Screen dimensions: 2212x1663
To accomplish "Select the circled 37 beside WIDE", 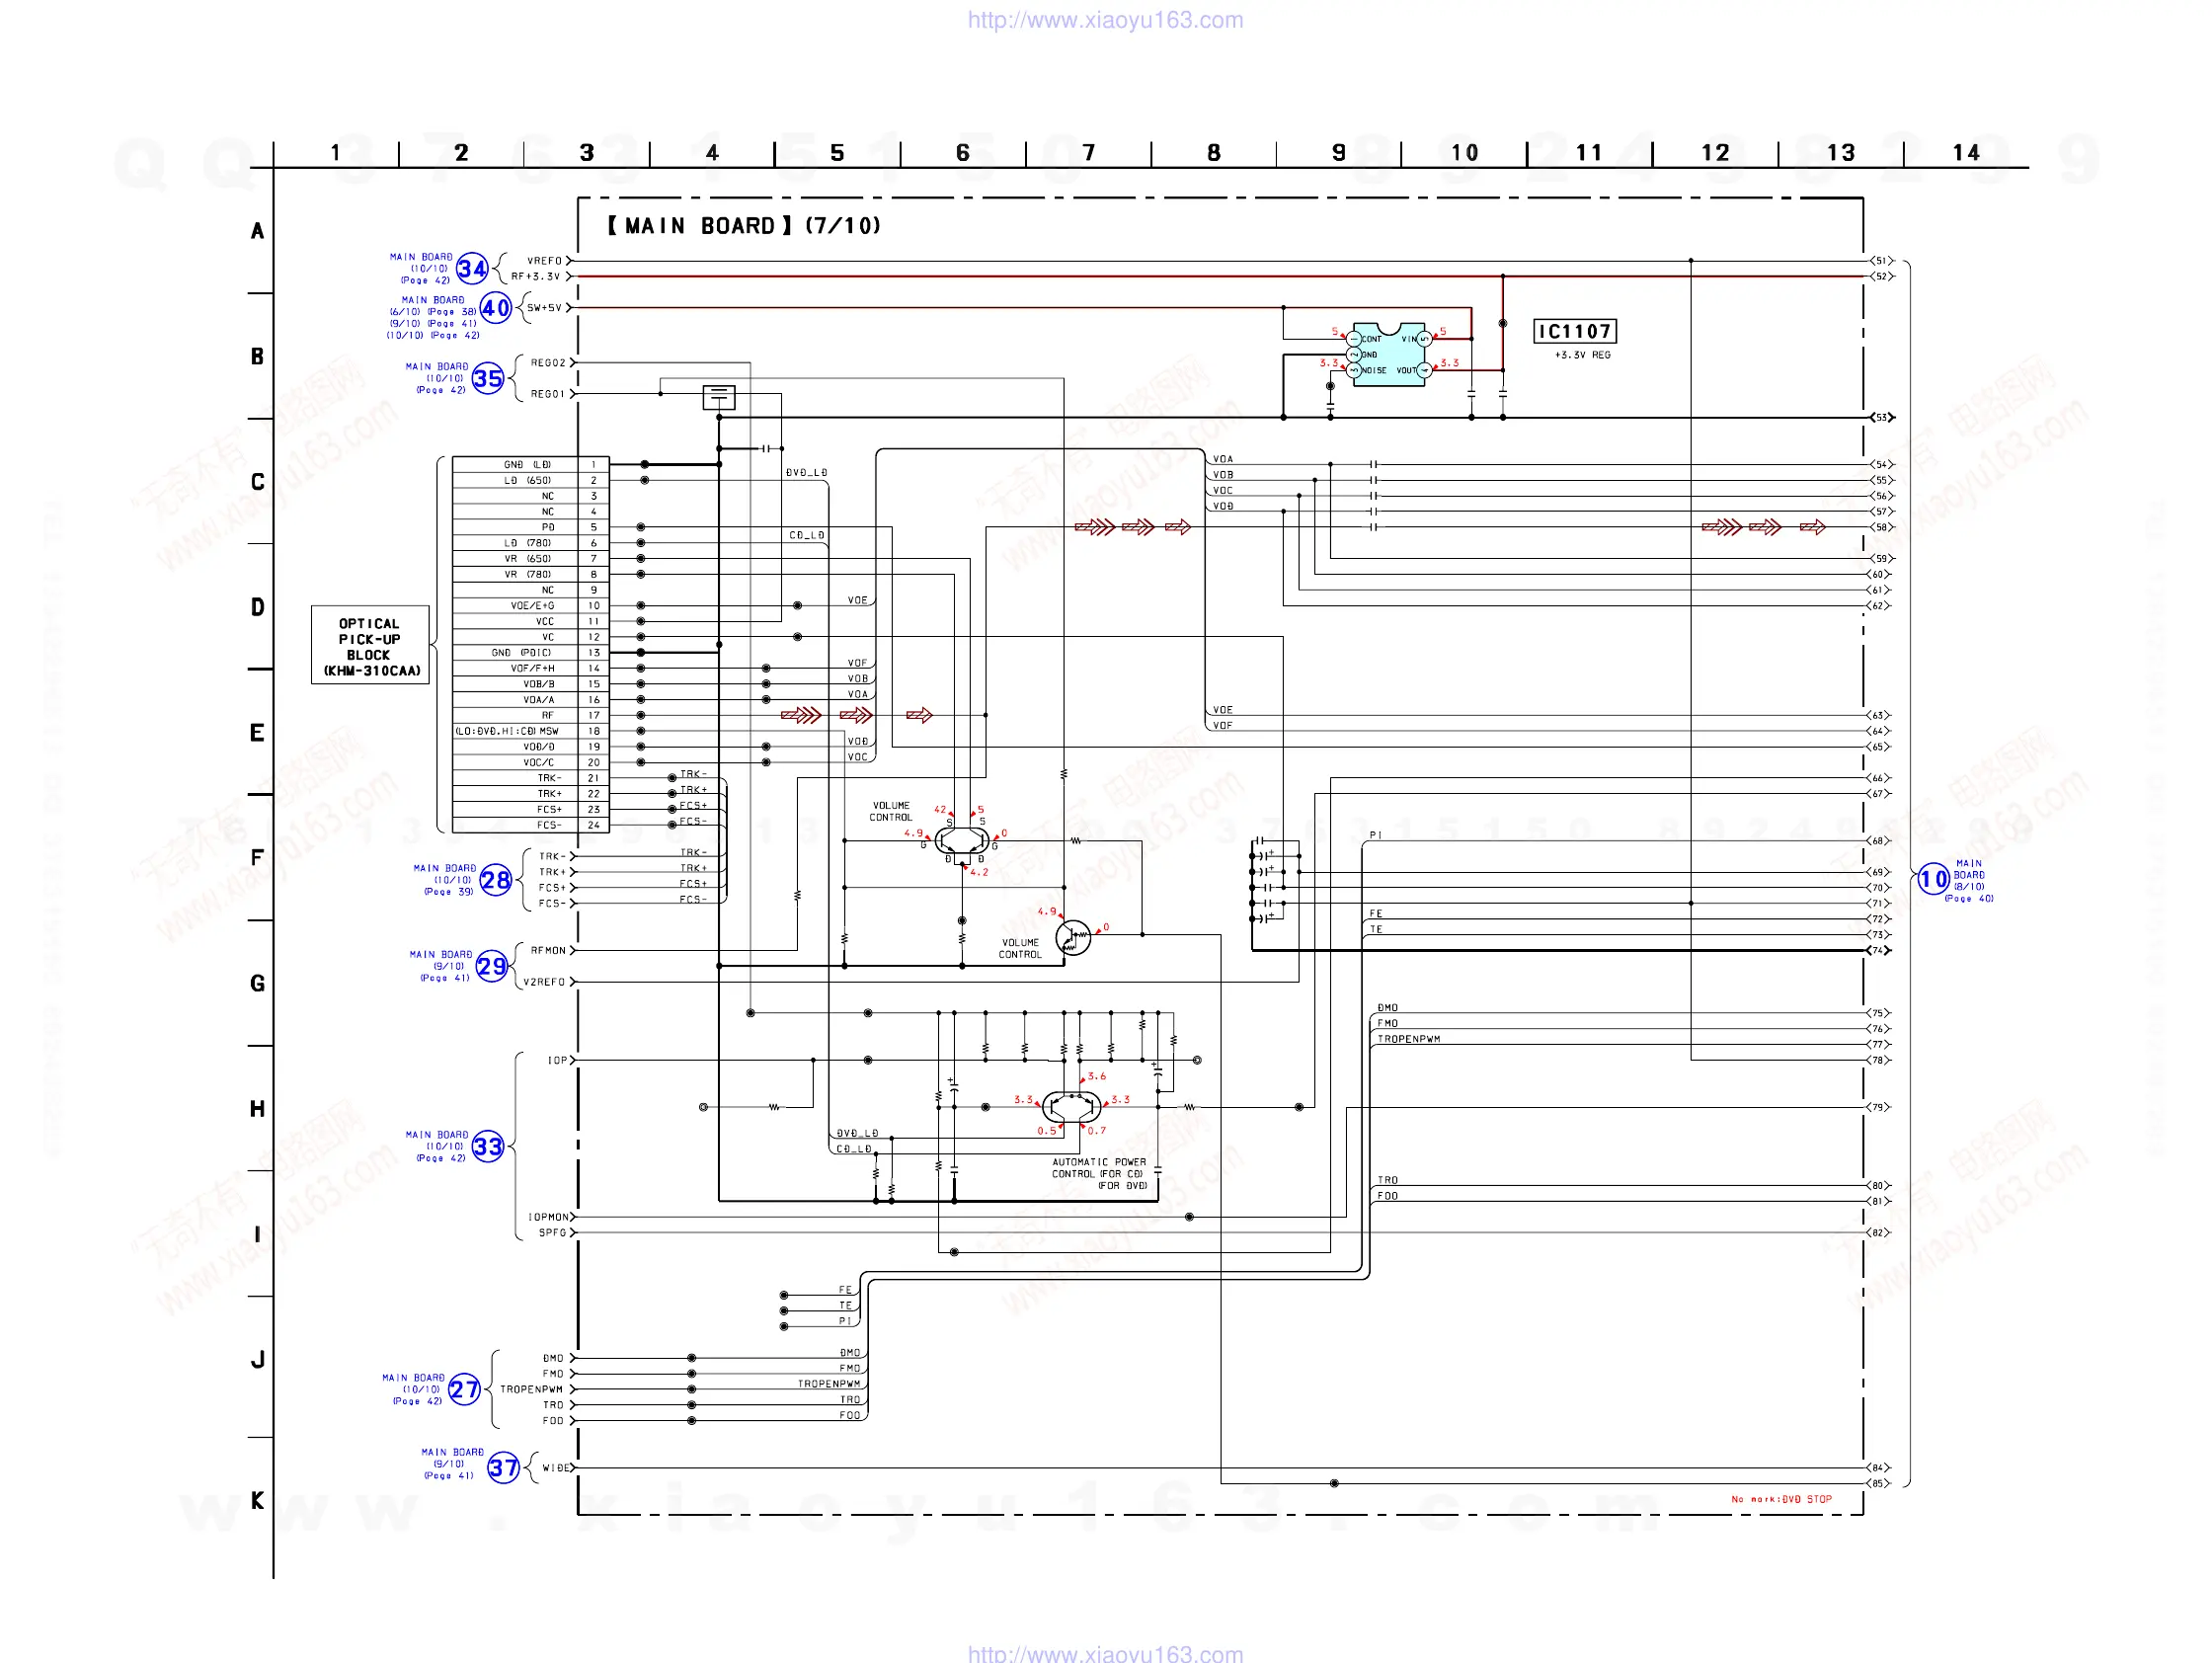I will click(x=503, y=1468).
